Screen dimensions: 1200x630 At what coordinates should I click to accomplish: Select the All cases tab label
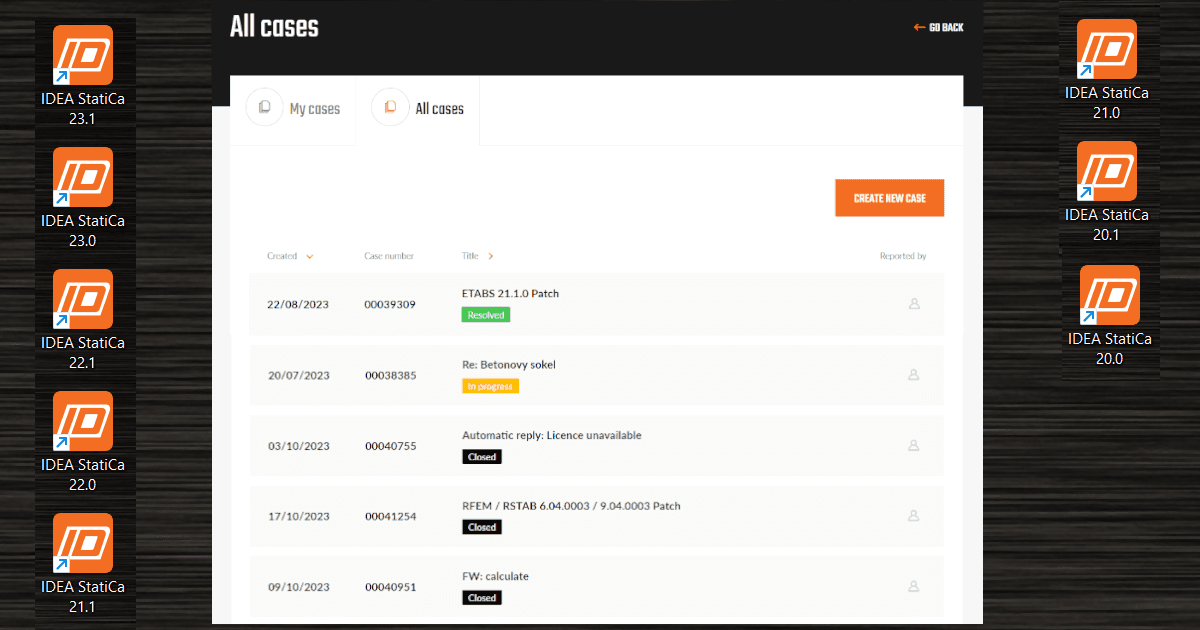point(440,109)
